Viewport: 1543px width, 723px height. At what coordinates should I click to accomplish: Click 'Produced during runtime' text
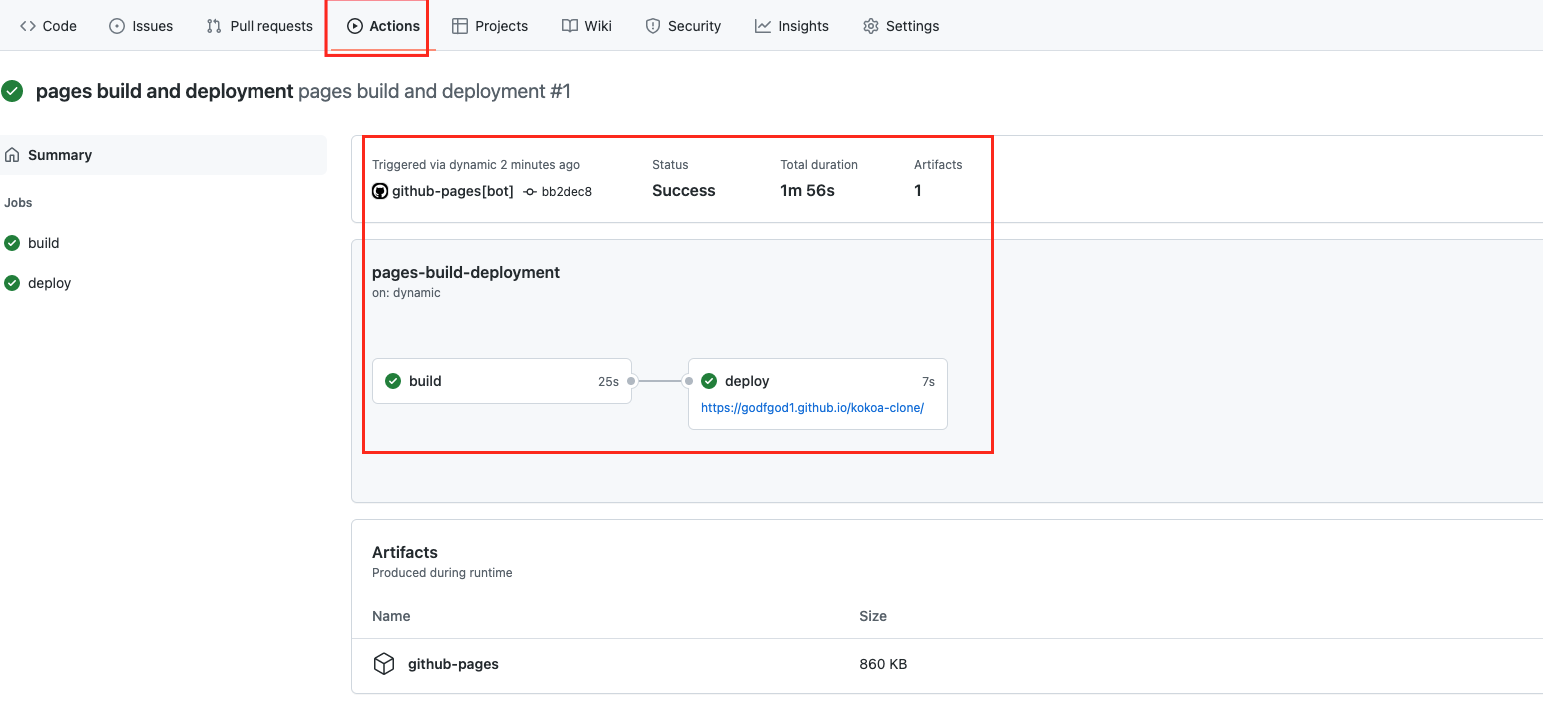click(x=442, y=573)
